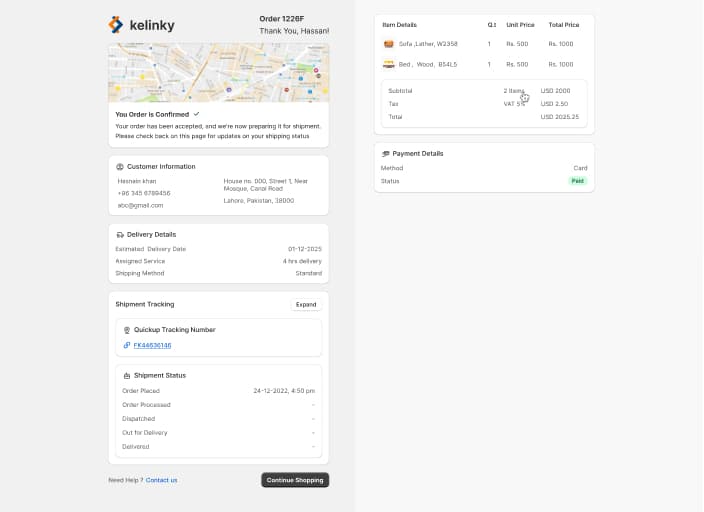Click the link icon beside the tracking number
Screen dimensions: 704x512
127,345
